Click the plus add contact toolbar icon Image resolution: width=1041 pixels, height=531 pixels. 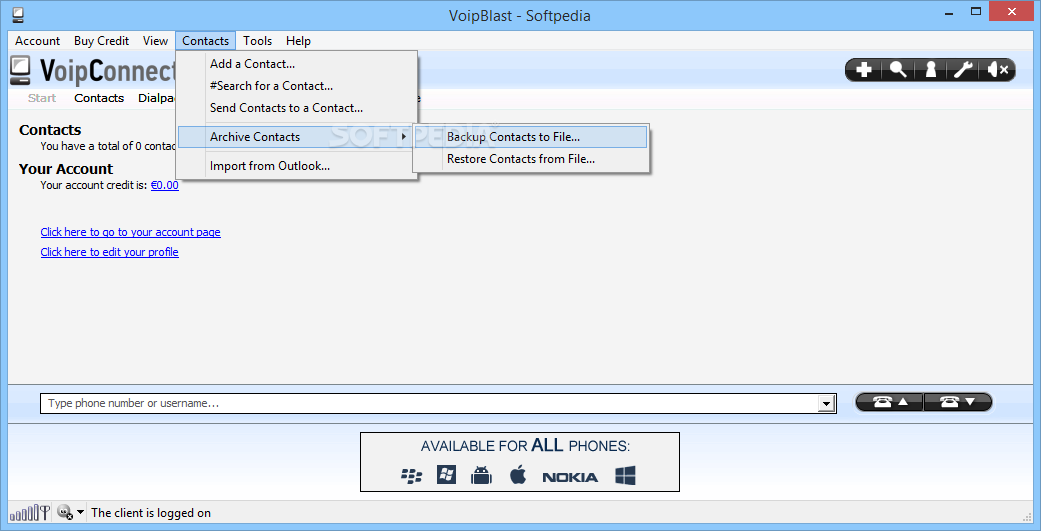click(863, 70)
